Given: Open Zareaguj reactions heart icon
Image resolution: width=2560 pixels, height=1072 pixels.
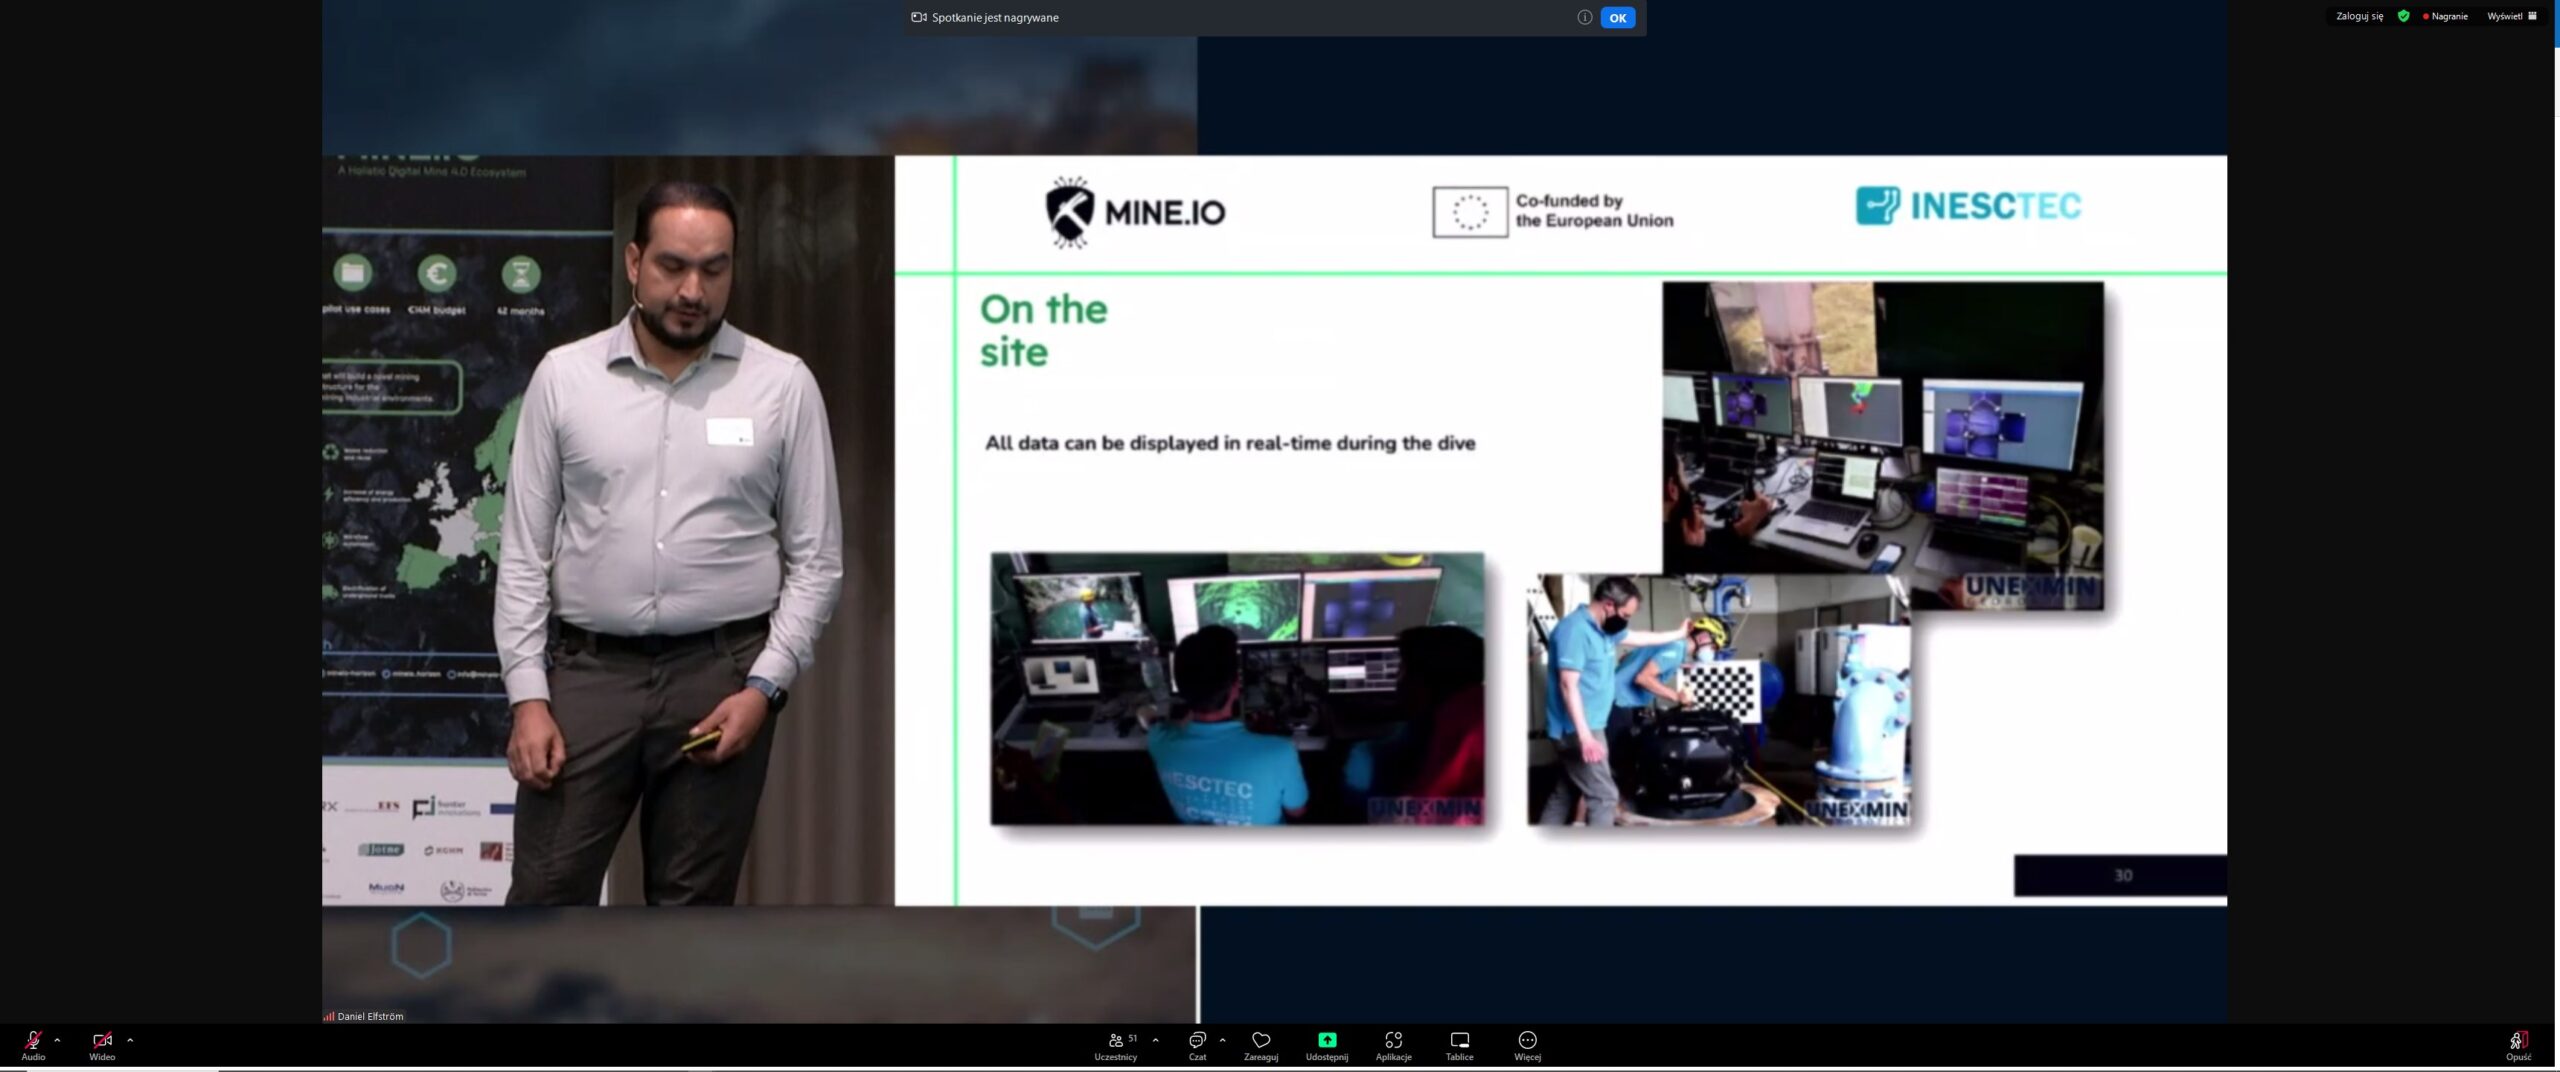Looking at the screenshot, I should (x=1261, y=1043).
